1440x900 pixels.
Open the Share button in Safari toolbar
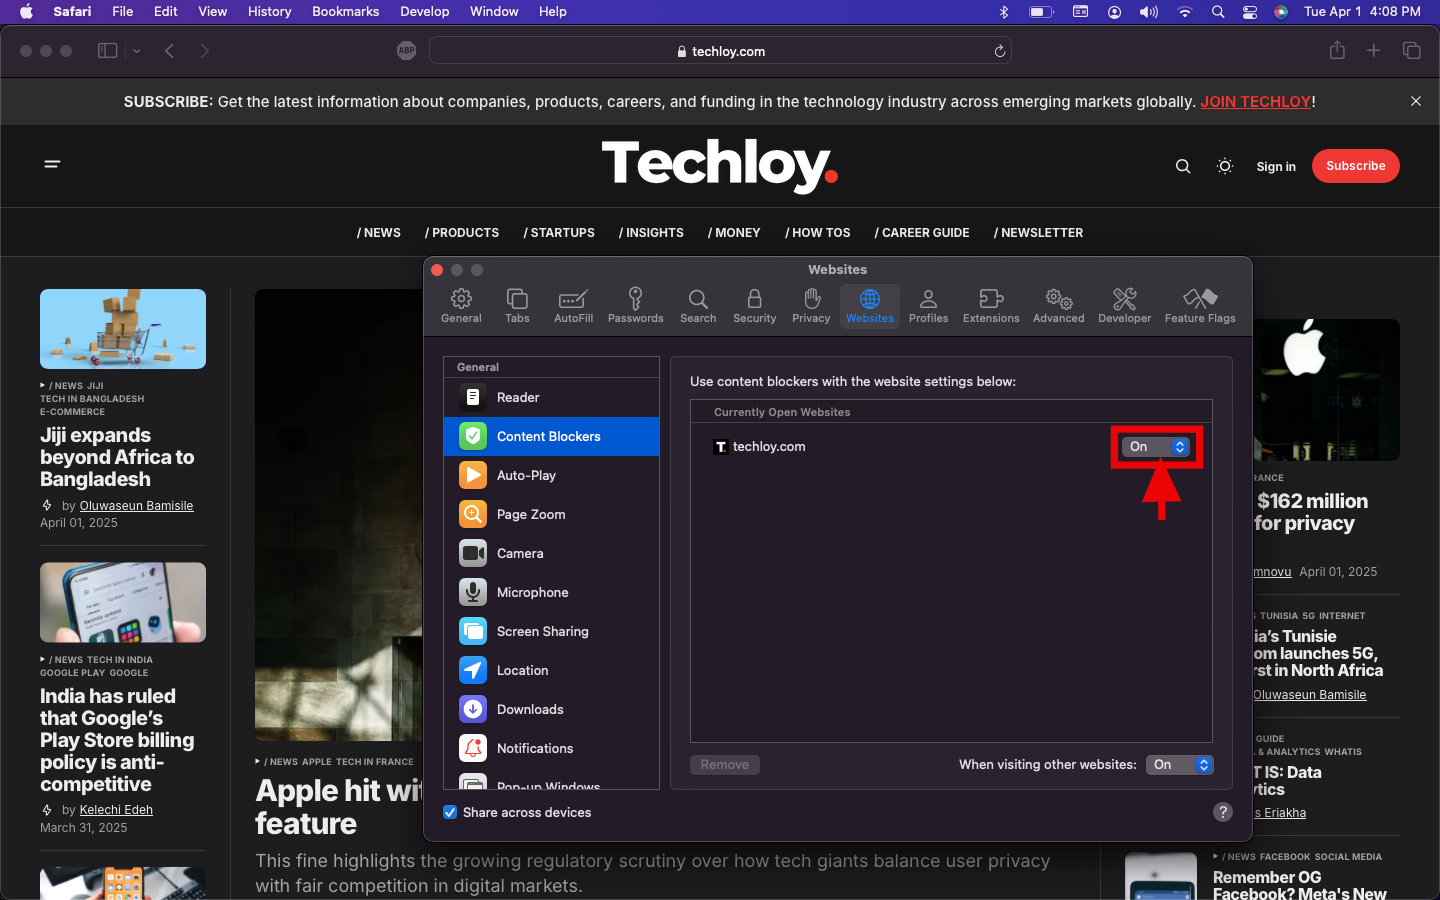click(x=1337, y=50)
